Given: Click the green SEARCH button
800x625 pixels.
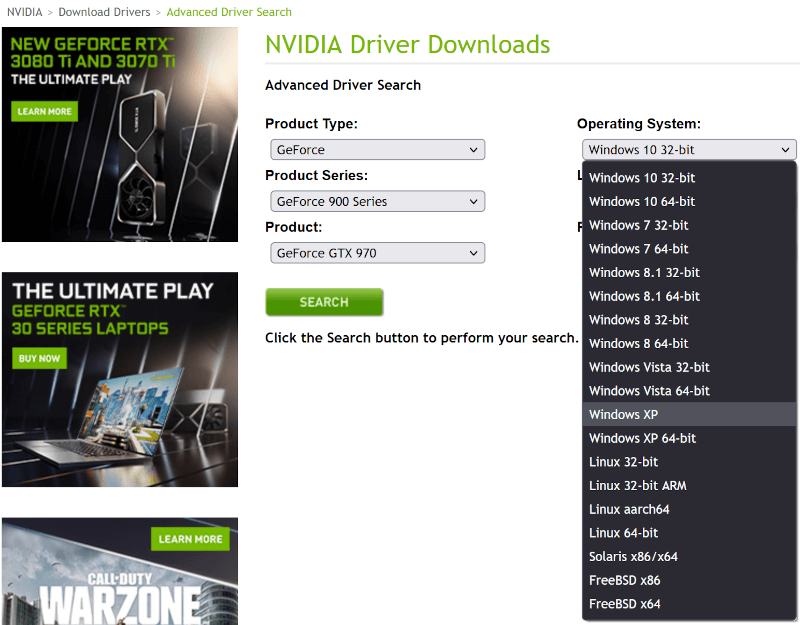Looking at the screenshot, I should pyautogui.click(x=324, y=302).
